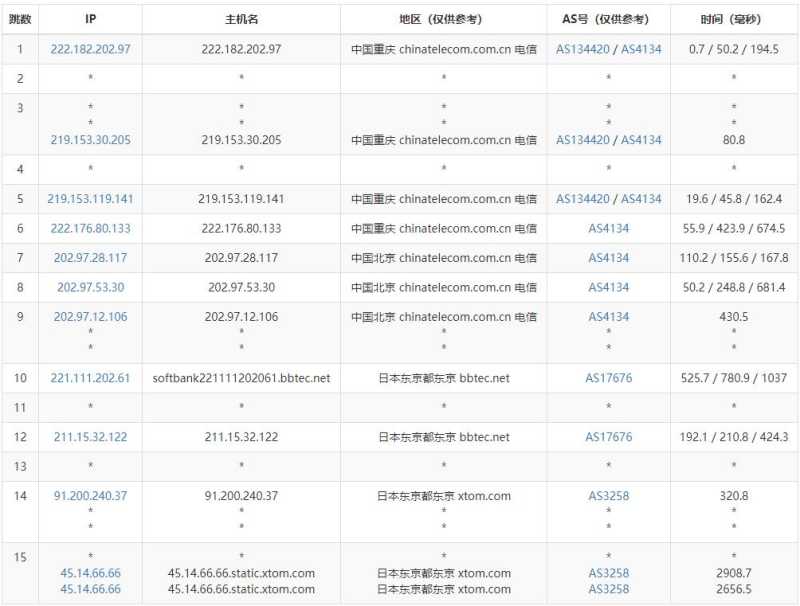Open IP link 221.111.202.61 for bbtec.net
Screen dimensions: 800x606
[x=90, y=378]
